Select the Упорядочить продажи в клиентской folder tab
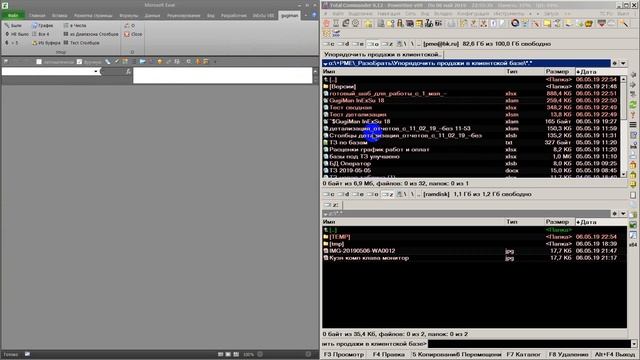This screenshot has width=640, height=360. [382, 54]
